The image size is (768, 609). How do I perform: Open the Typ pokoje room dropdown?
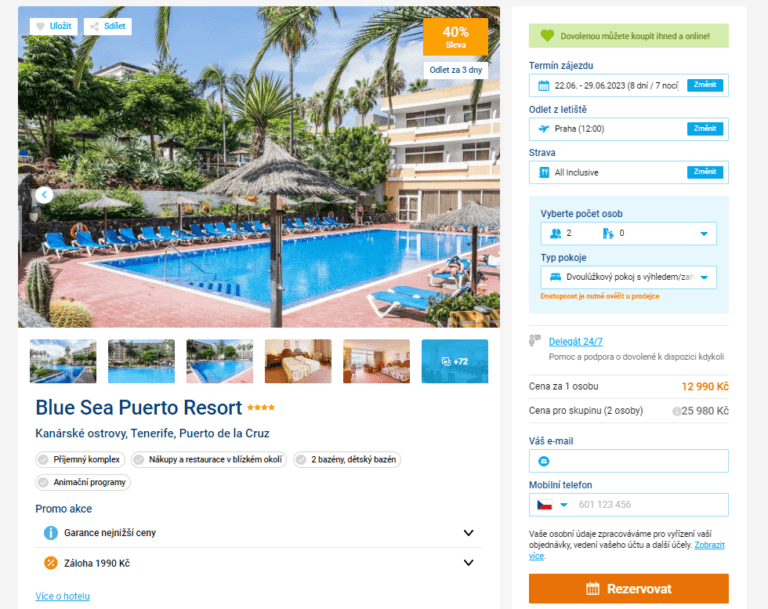(x=628, y=277)
